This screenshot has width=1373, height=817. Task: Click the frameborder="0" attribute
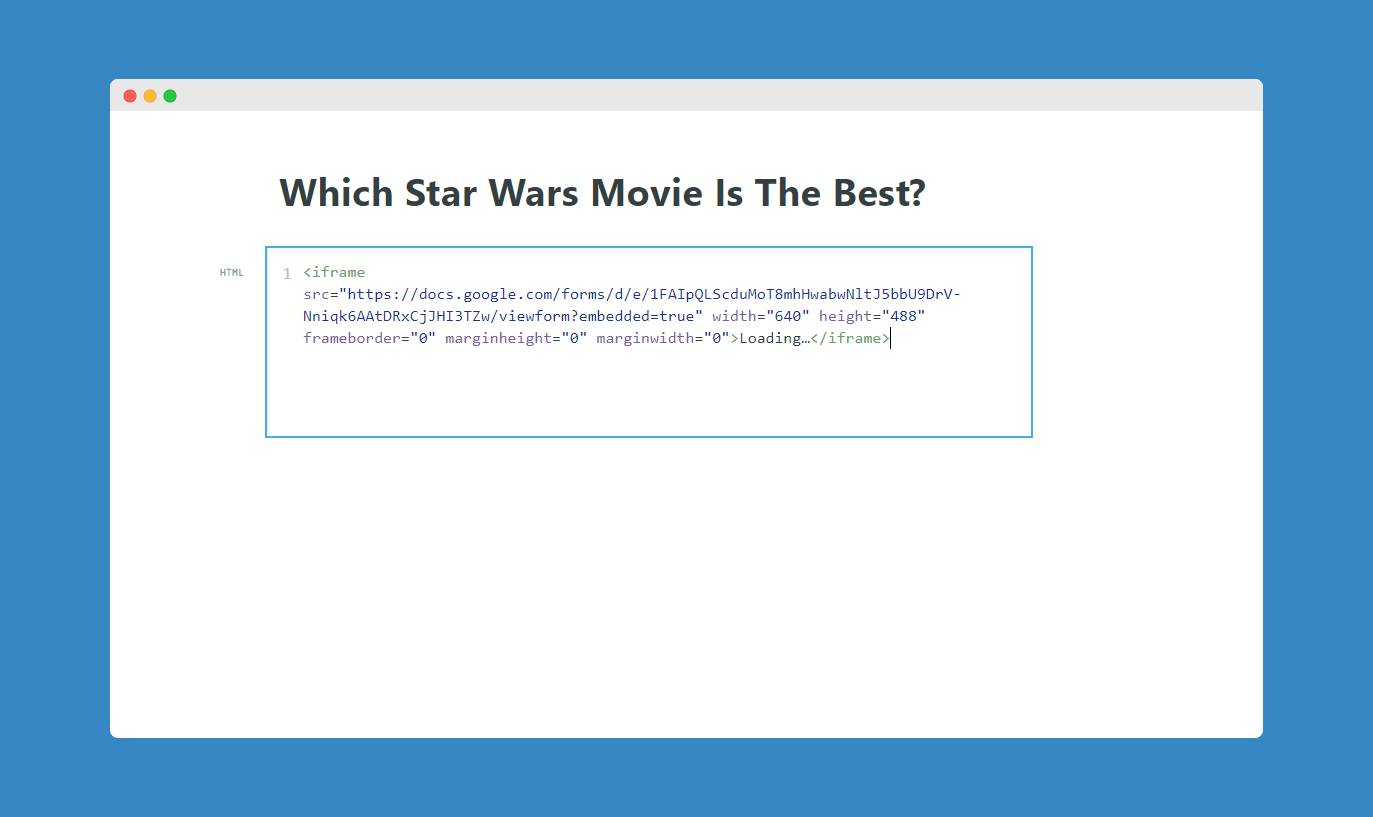click(370, 338)
